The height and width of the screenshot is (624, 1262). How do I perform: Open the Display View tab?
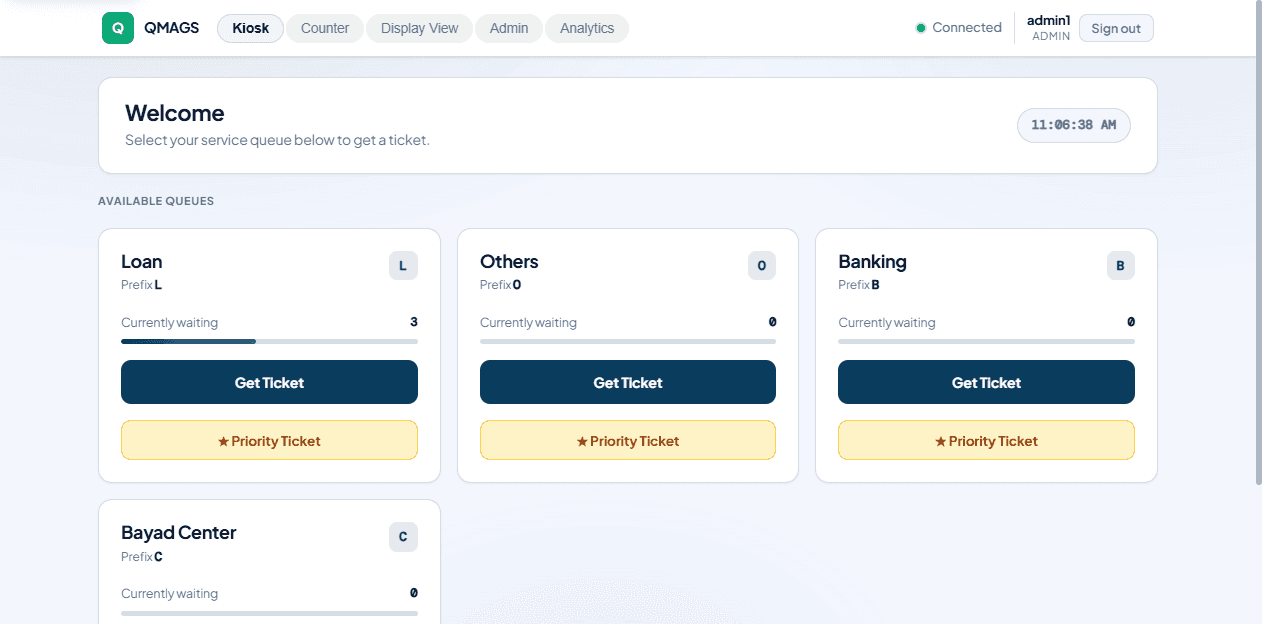click(419, 28)
